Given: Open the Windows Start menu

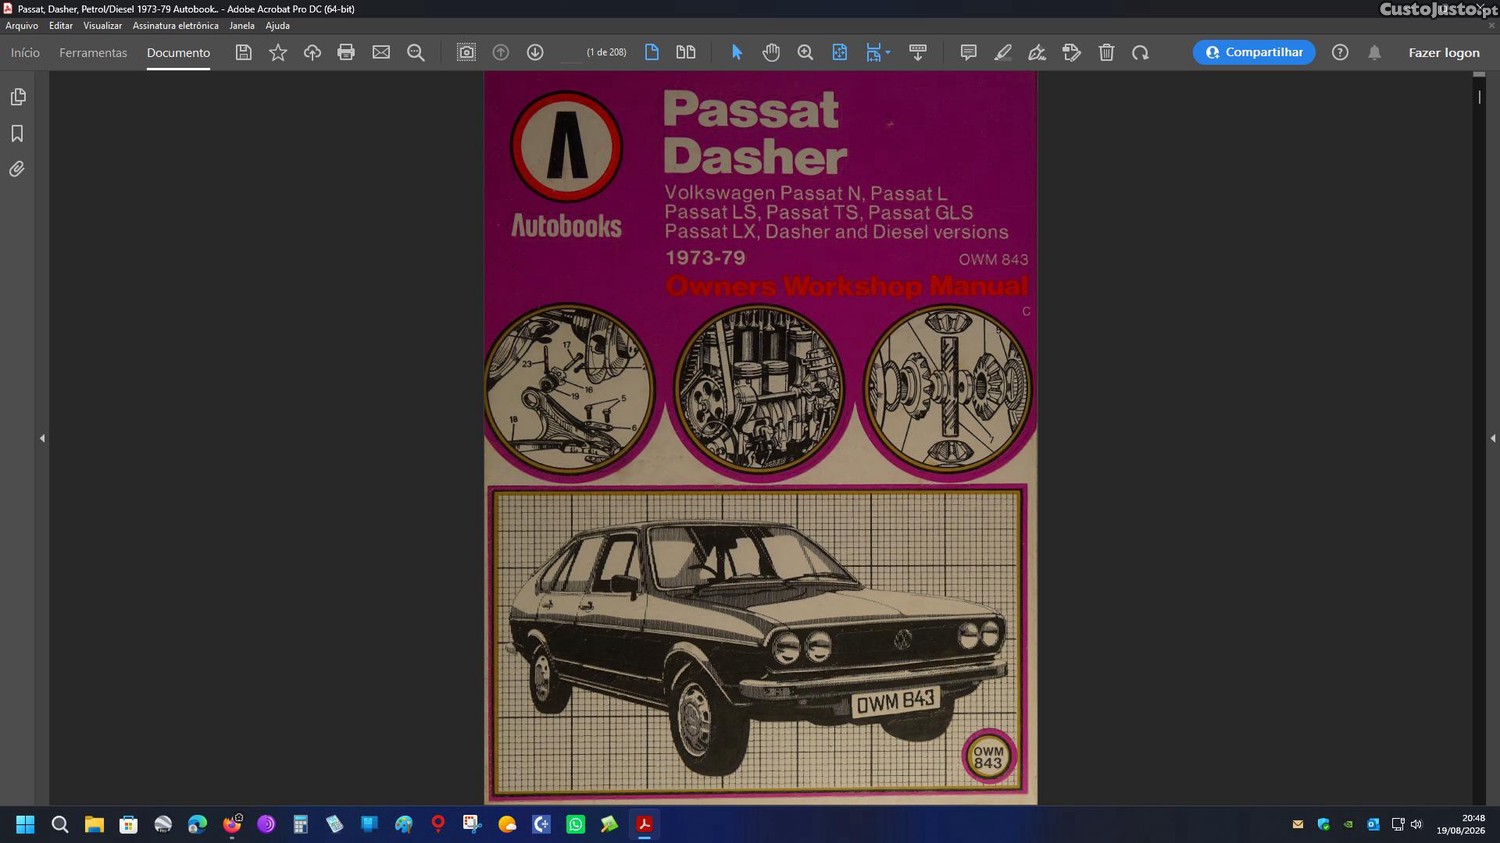Looking at the screenshot, I should pos(25,824).
